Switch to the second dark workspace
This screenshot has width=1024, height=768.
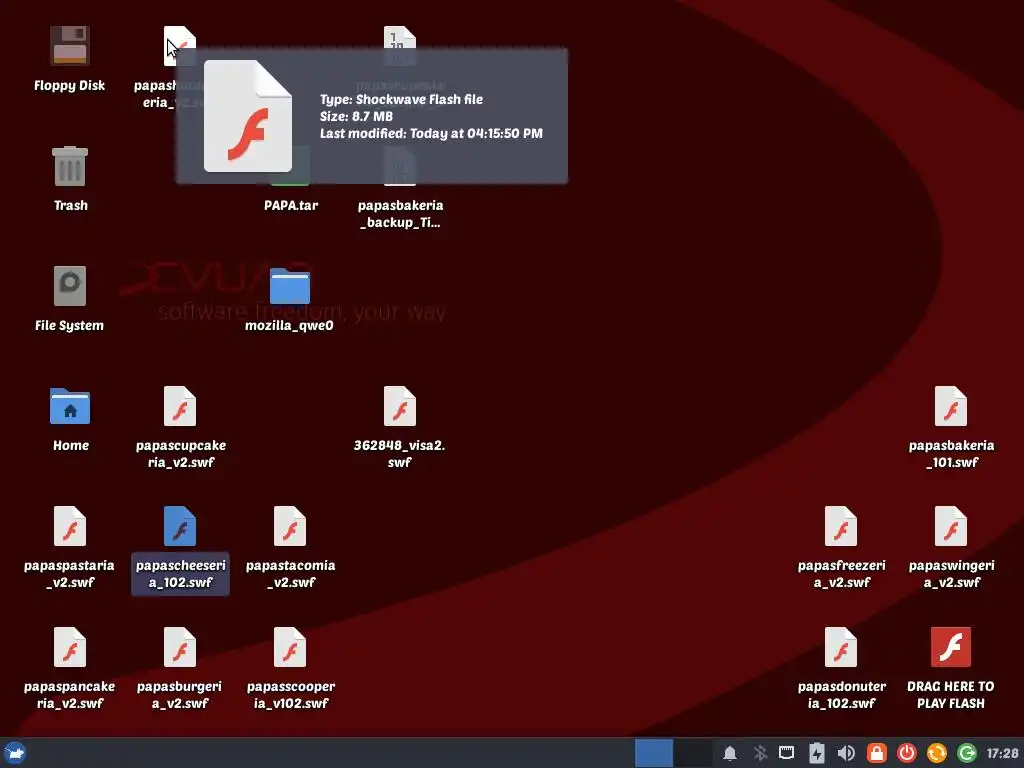[x=693, y=753]
